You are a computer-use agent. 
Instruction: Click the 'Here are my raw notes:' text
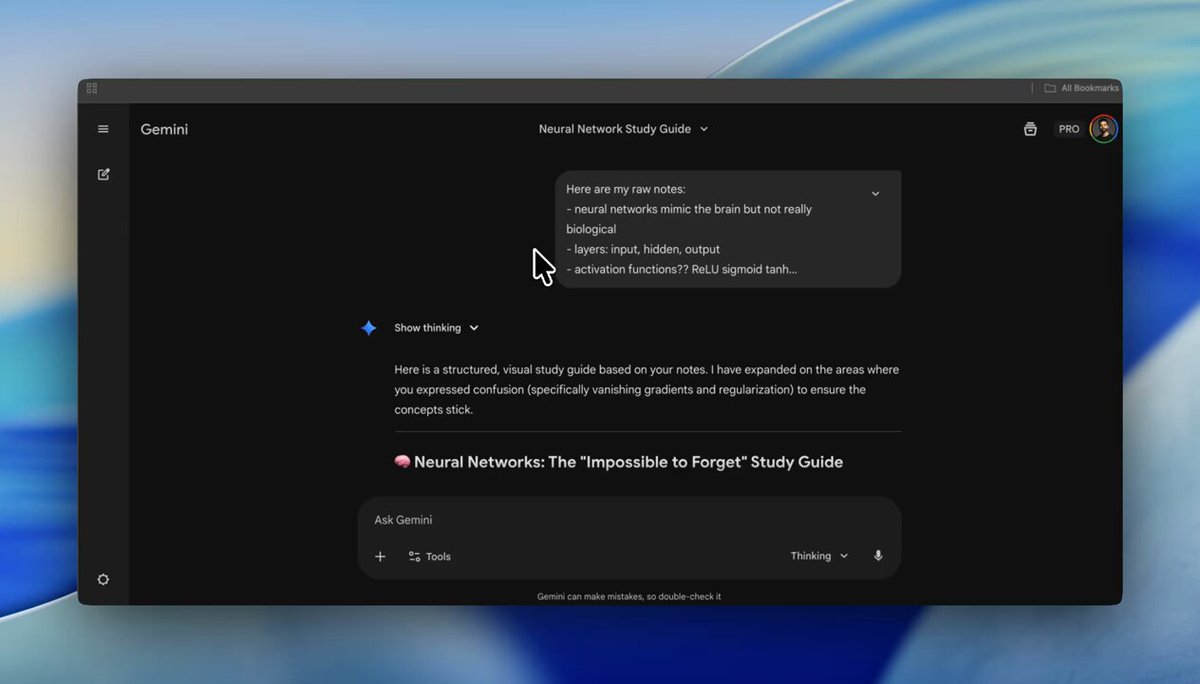(626, 189)
